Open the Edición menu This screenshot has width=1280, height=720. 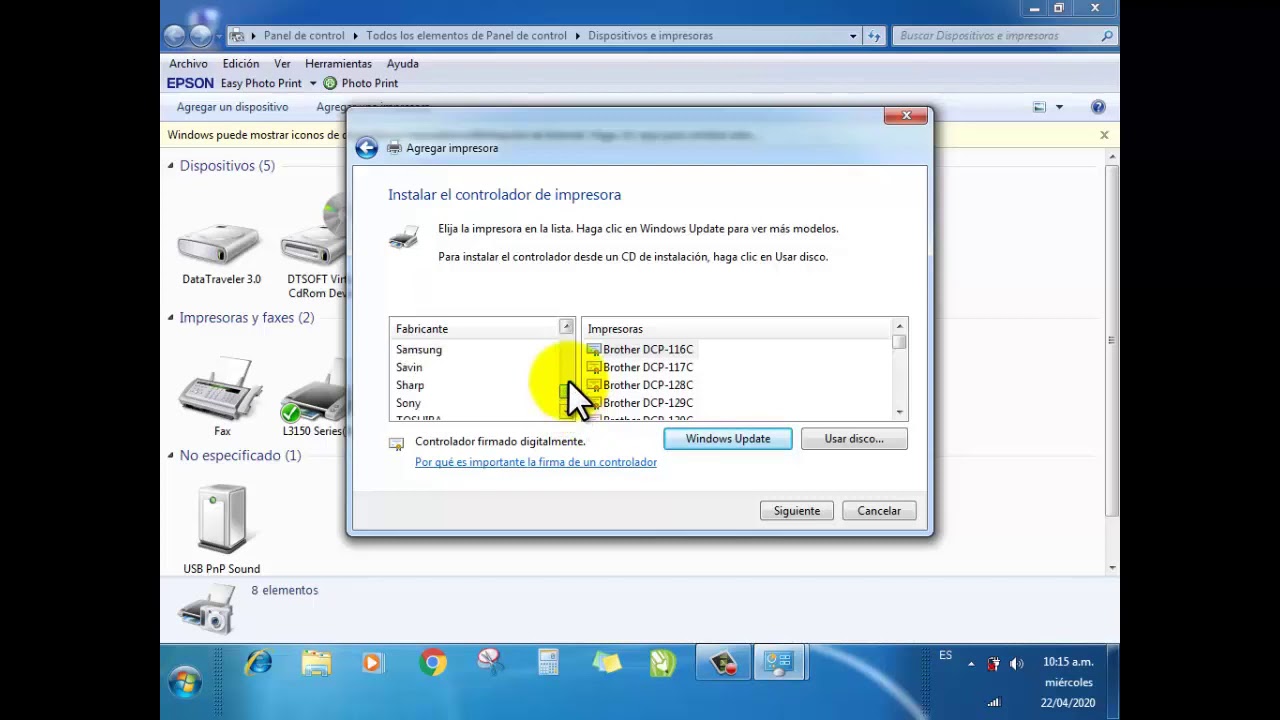pyautogui.click(x=241, y=64)
